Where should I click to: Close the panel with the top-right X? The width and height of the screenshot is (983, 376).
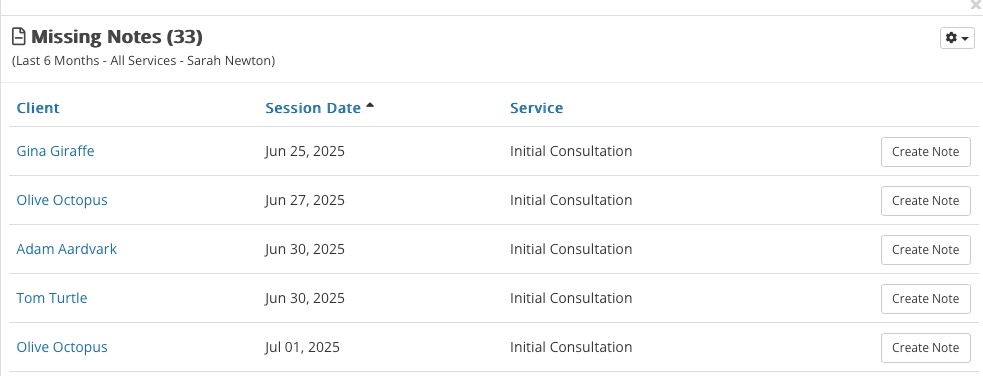tap(975, 4)
